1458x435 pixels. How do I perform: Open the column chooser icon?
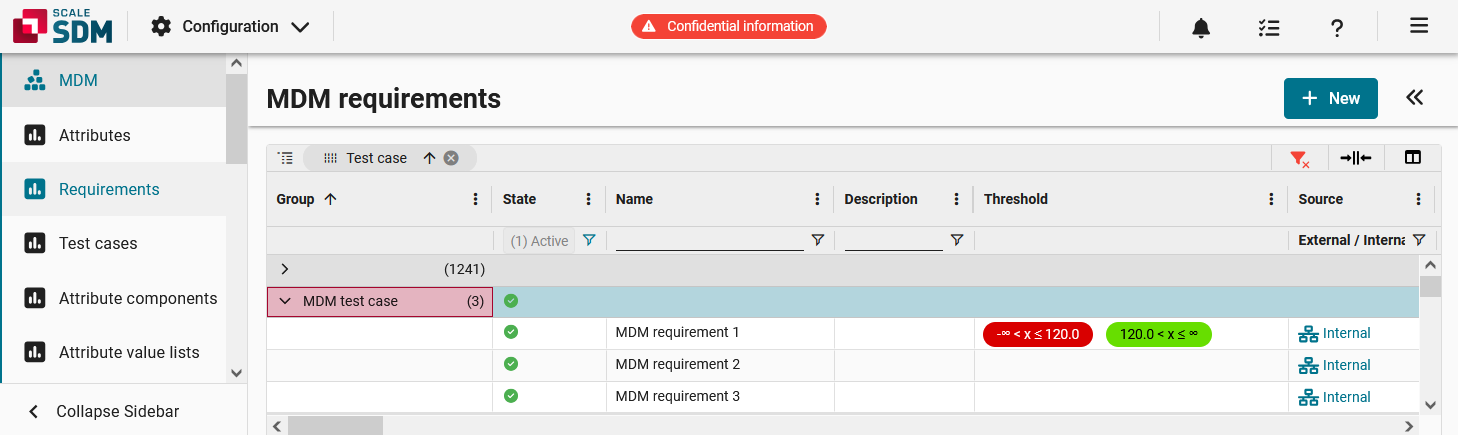pos(1412,158)
